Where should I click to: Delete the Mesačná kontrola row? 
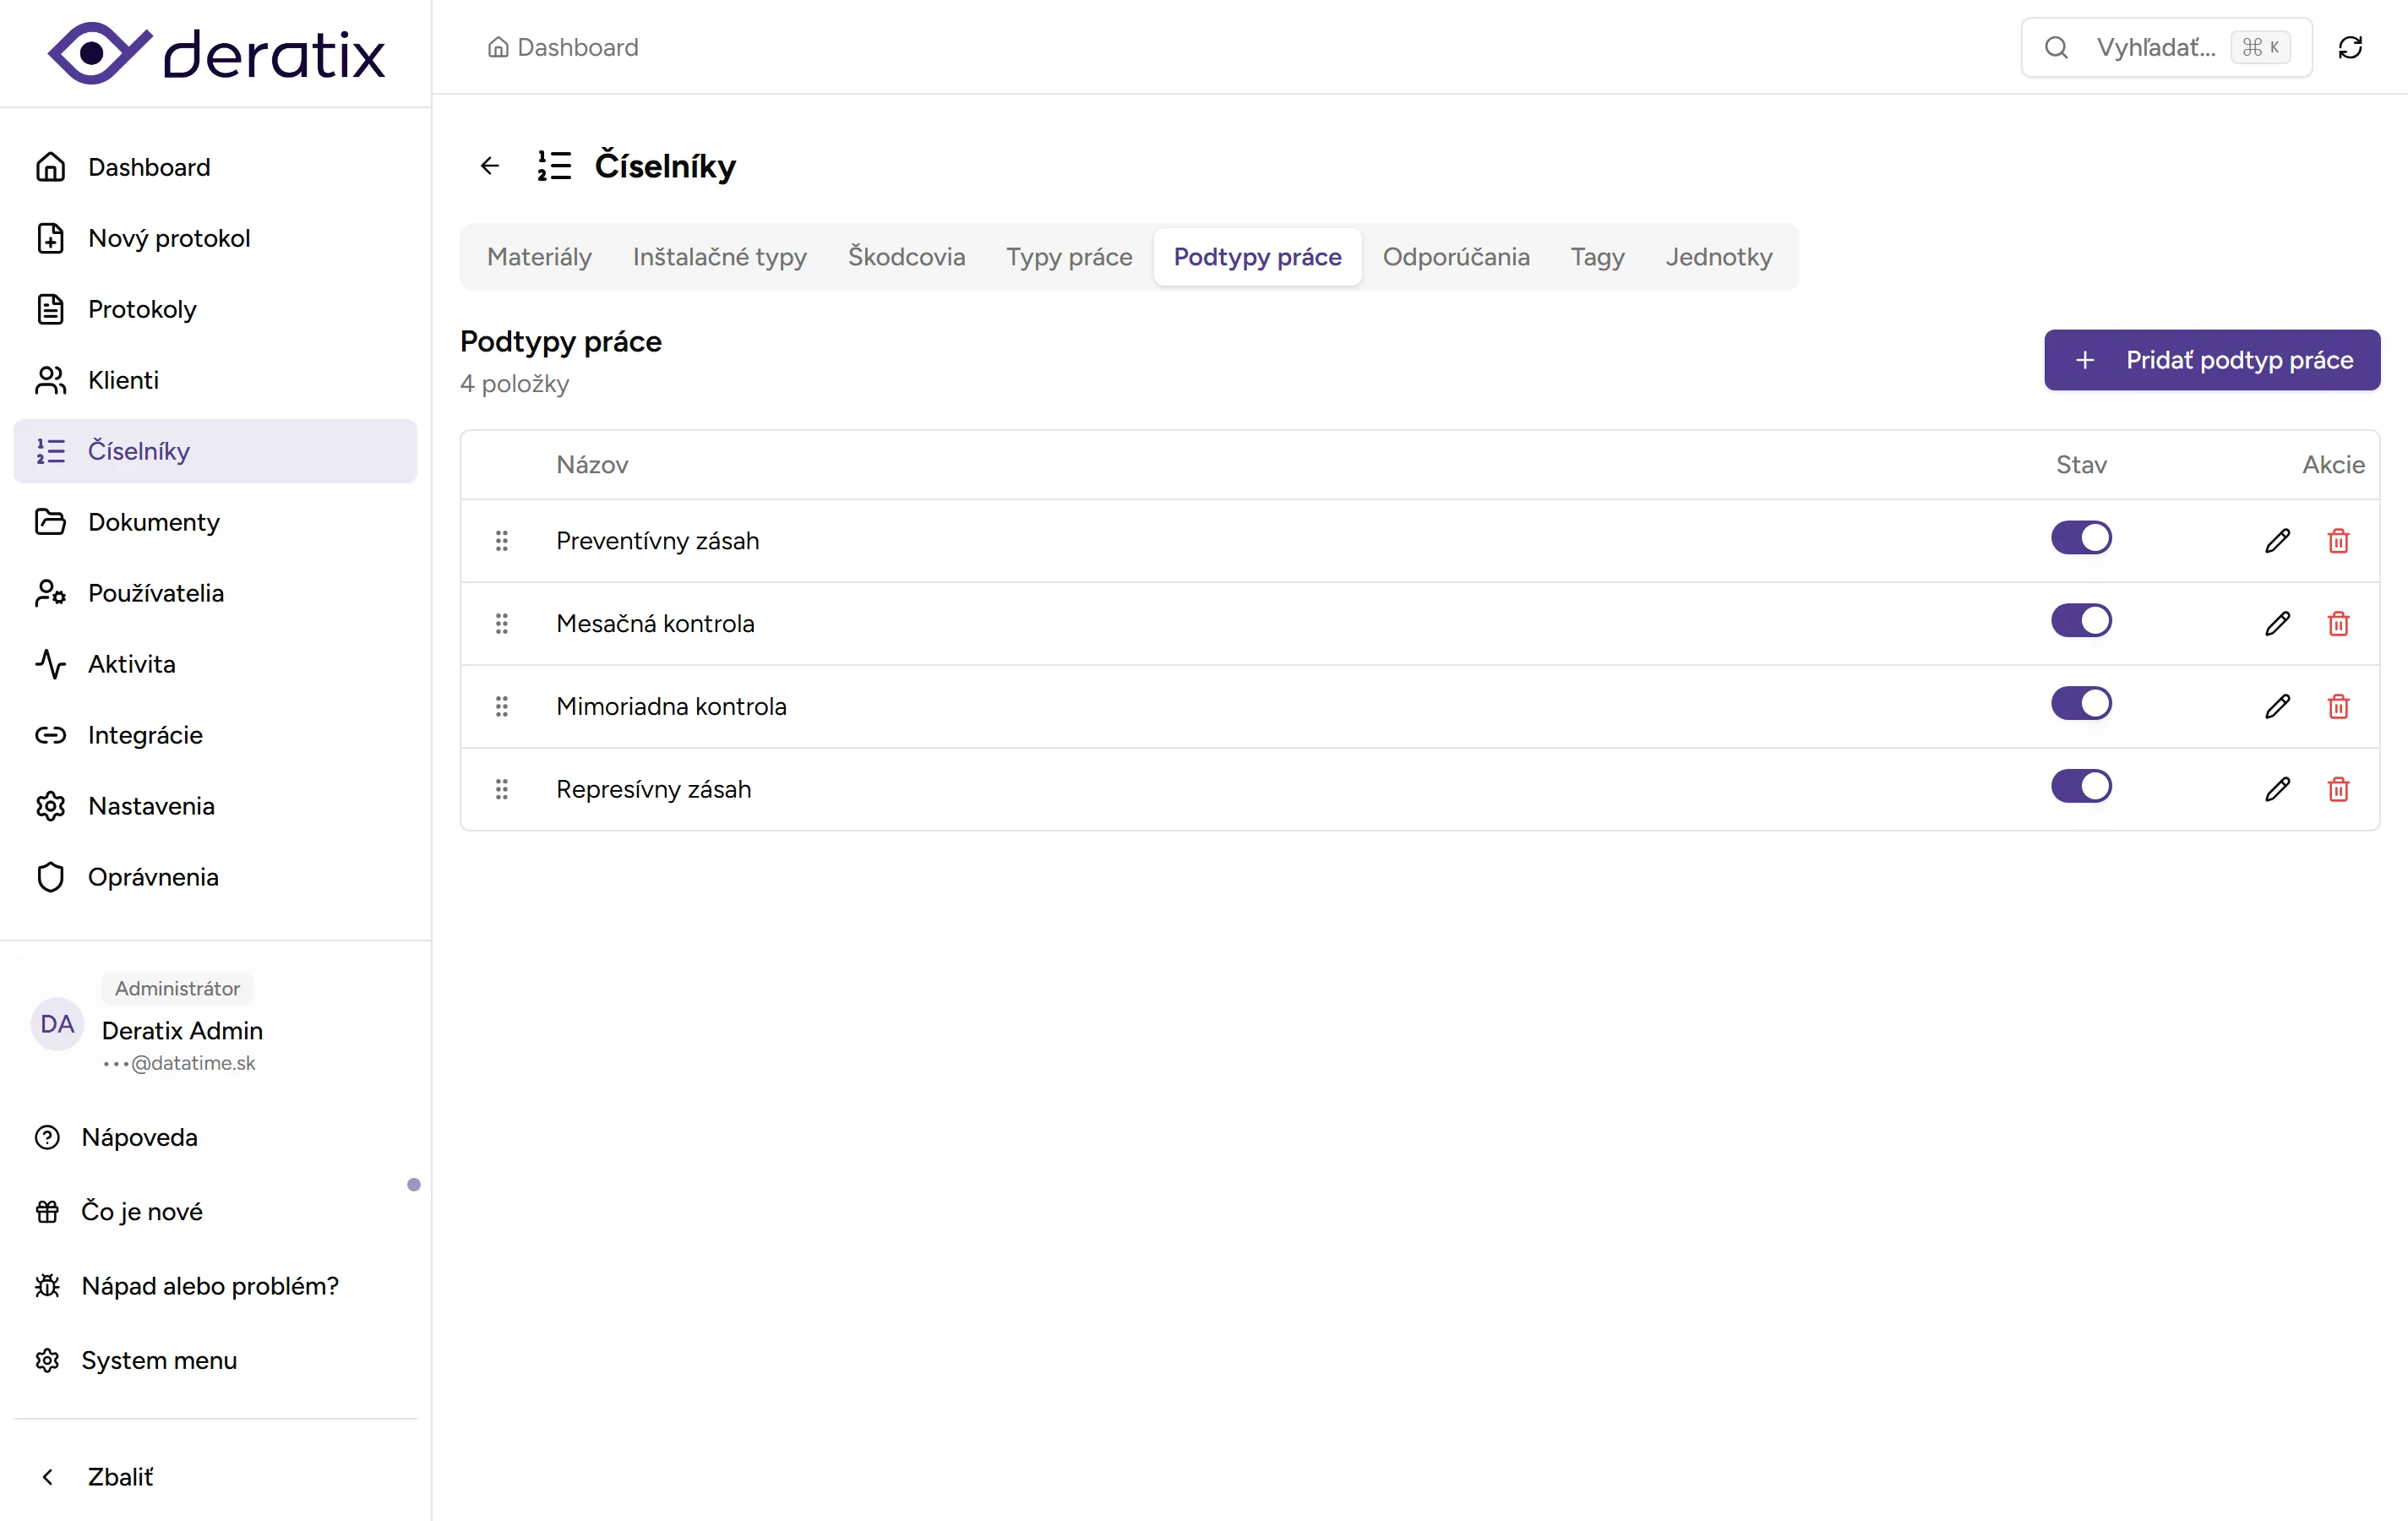pyautogui.click(x=2338, y=623)
